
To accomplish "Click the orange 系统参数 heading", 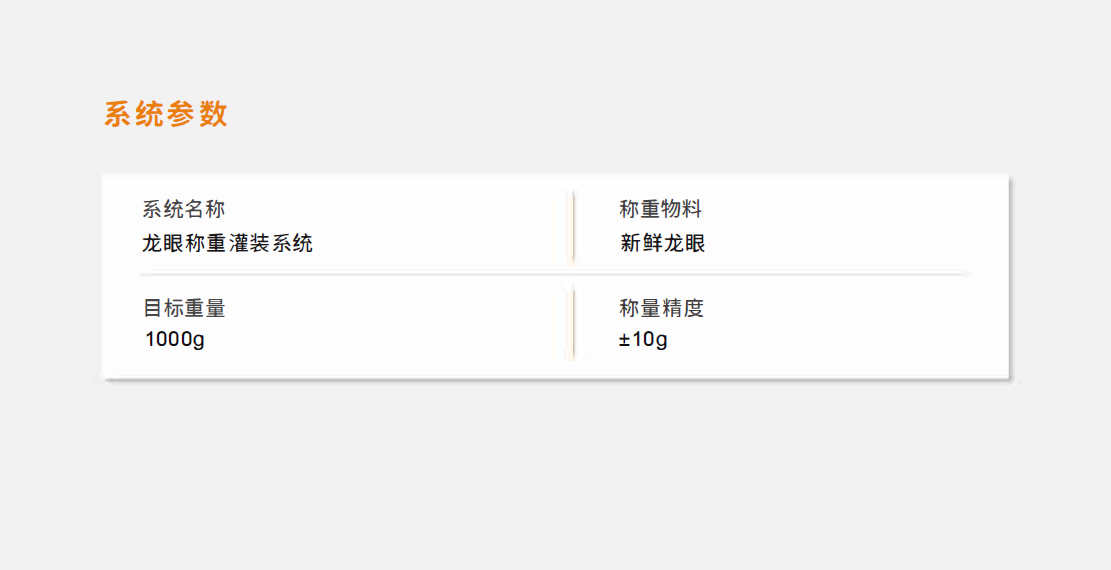I will (166, 114).
